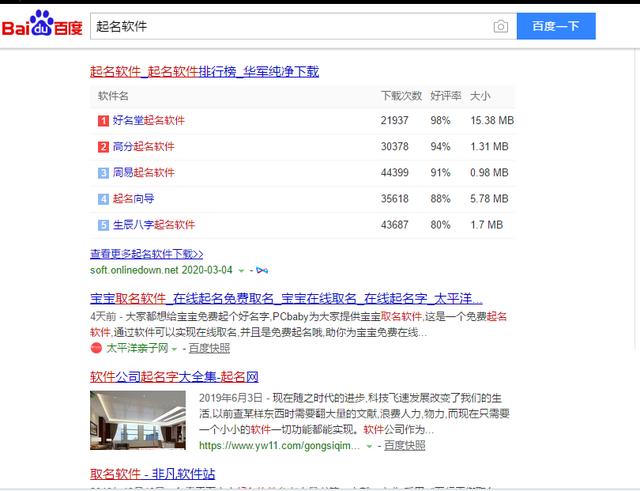Click download count 21937
The height and width of the screenshot is (491, 640).
pyautogui.click(x=395, y=120)
